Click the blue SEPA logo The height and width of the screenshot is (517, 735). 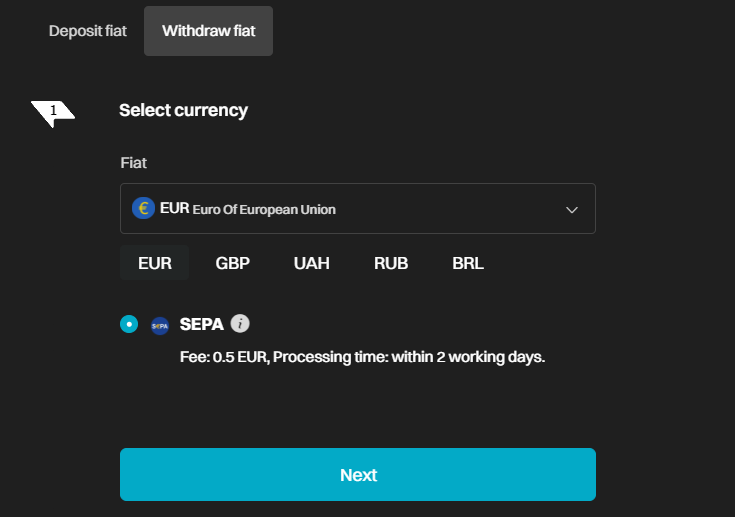point(160,326)
